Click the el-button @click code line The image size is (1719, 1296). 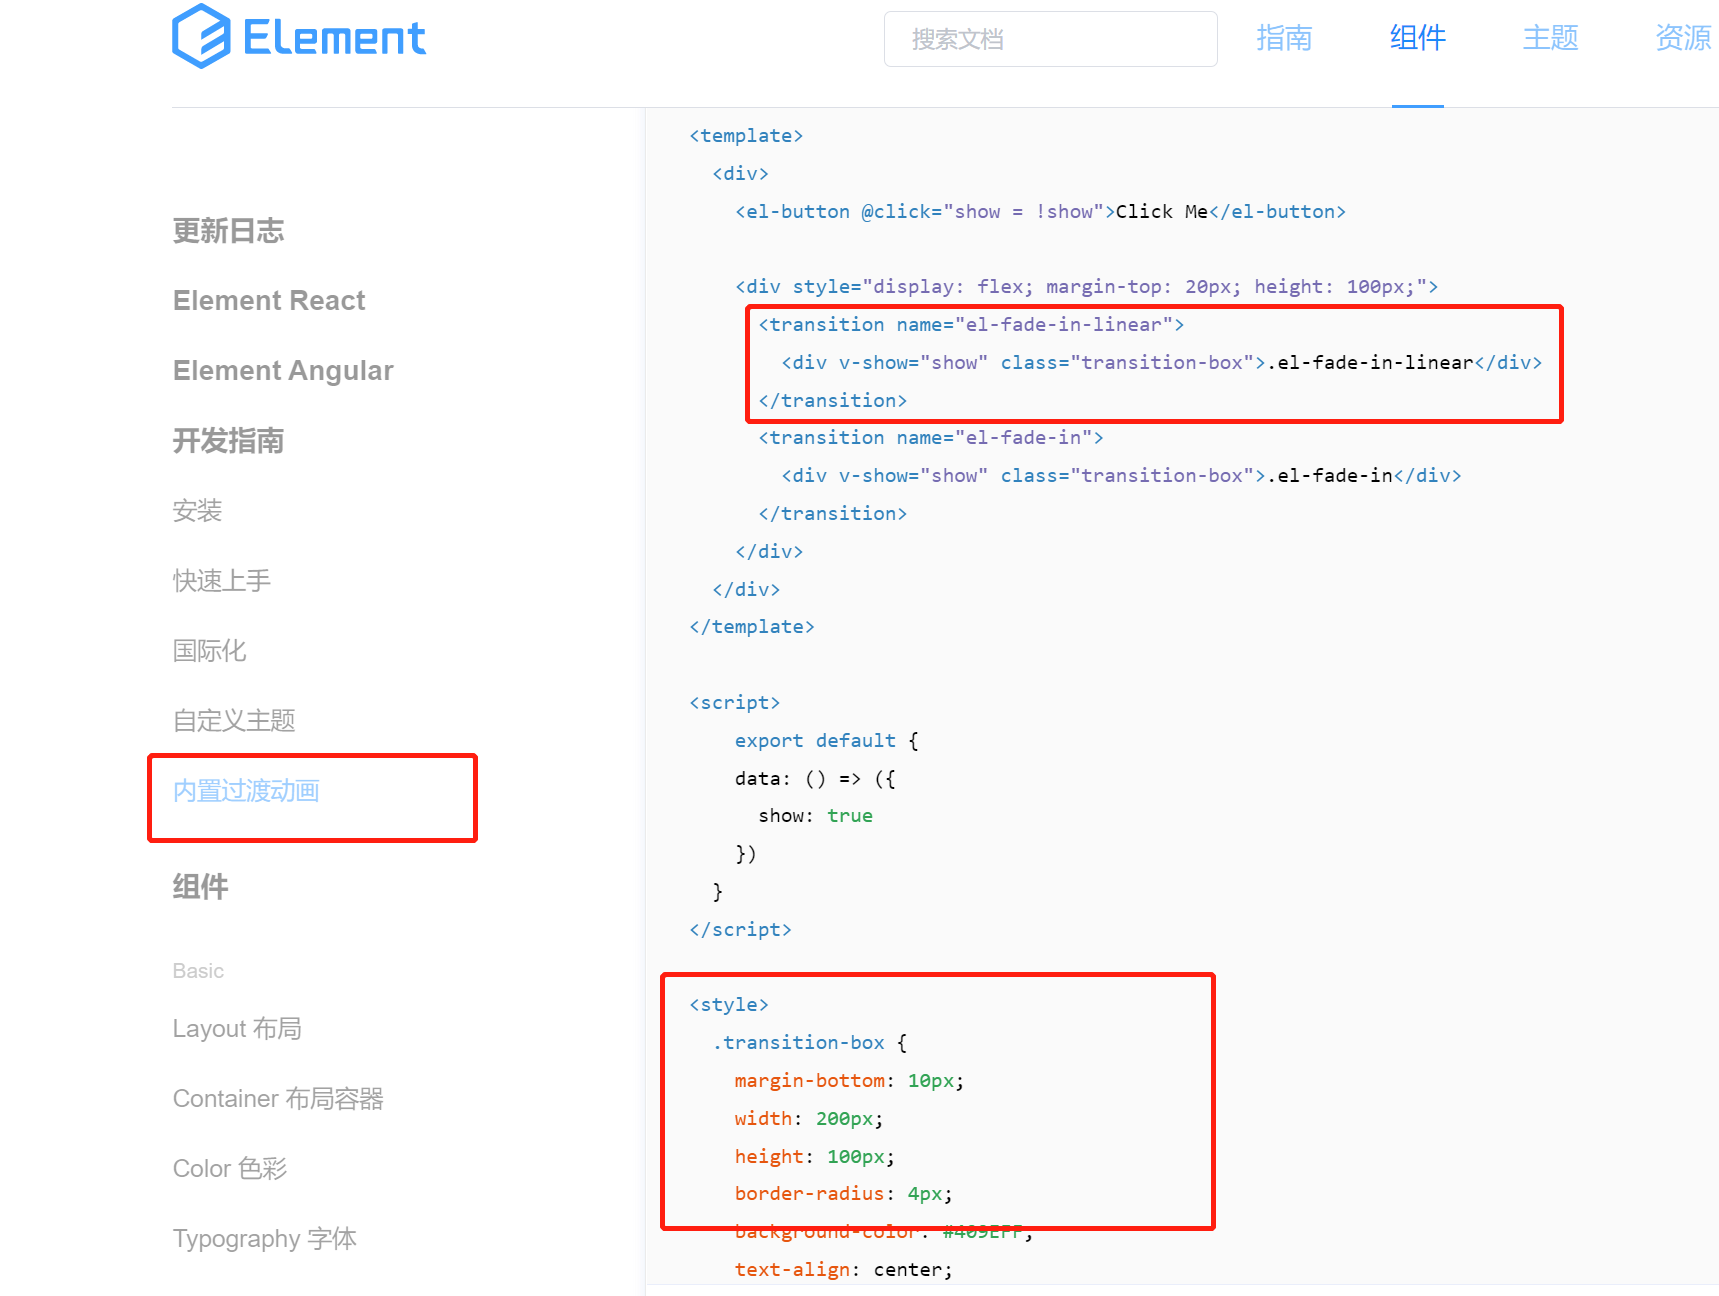coord(1041,212)
